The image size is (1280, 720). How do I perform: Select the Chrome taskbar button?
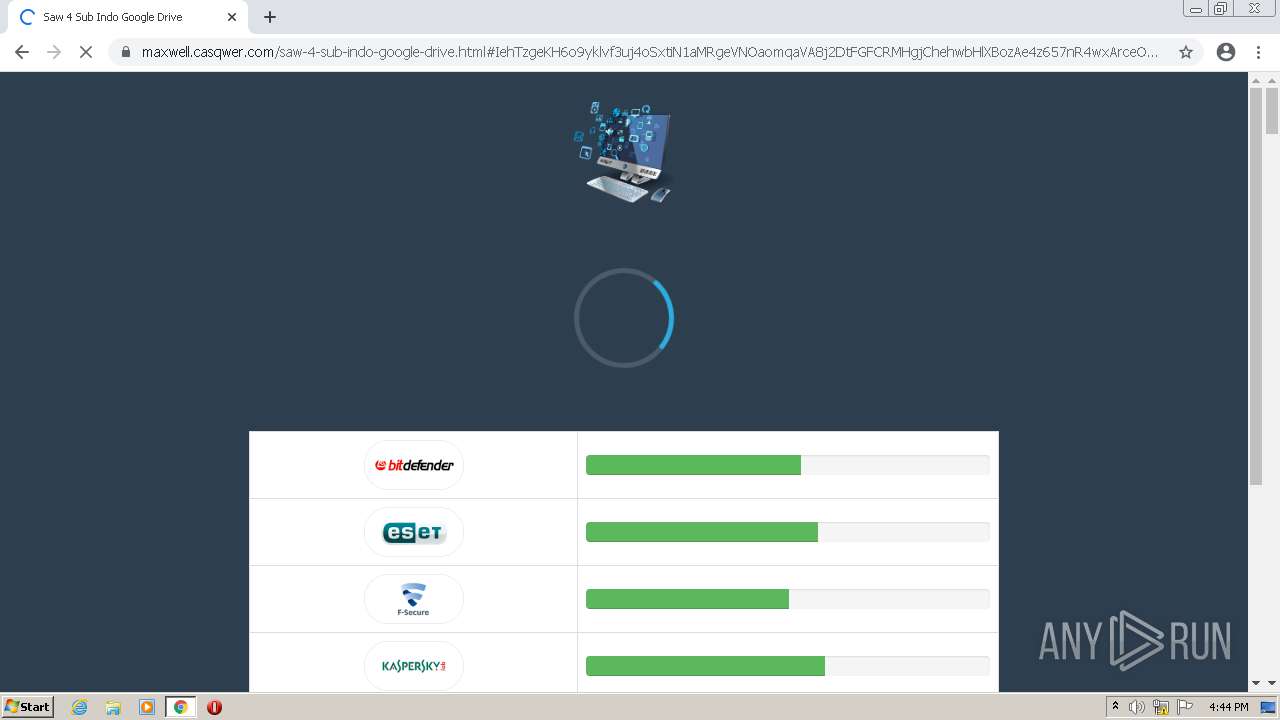181,707
